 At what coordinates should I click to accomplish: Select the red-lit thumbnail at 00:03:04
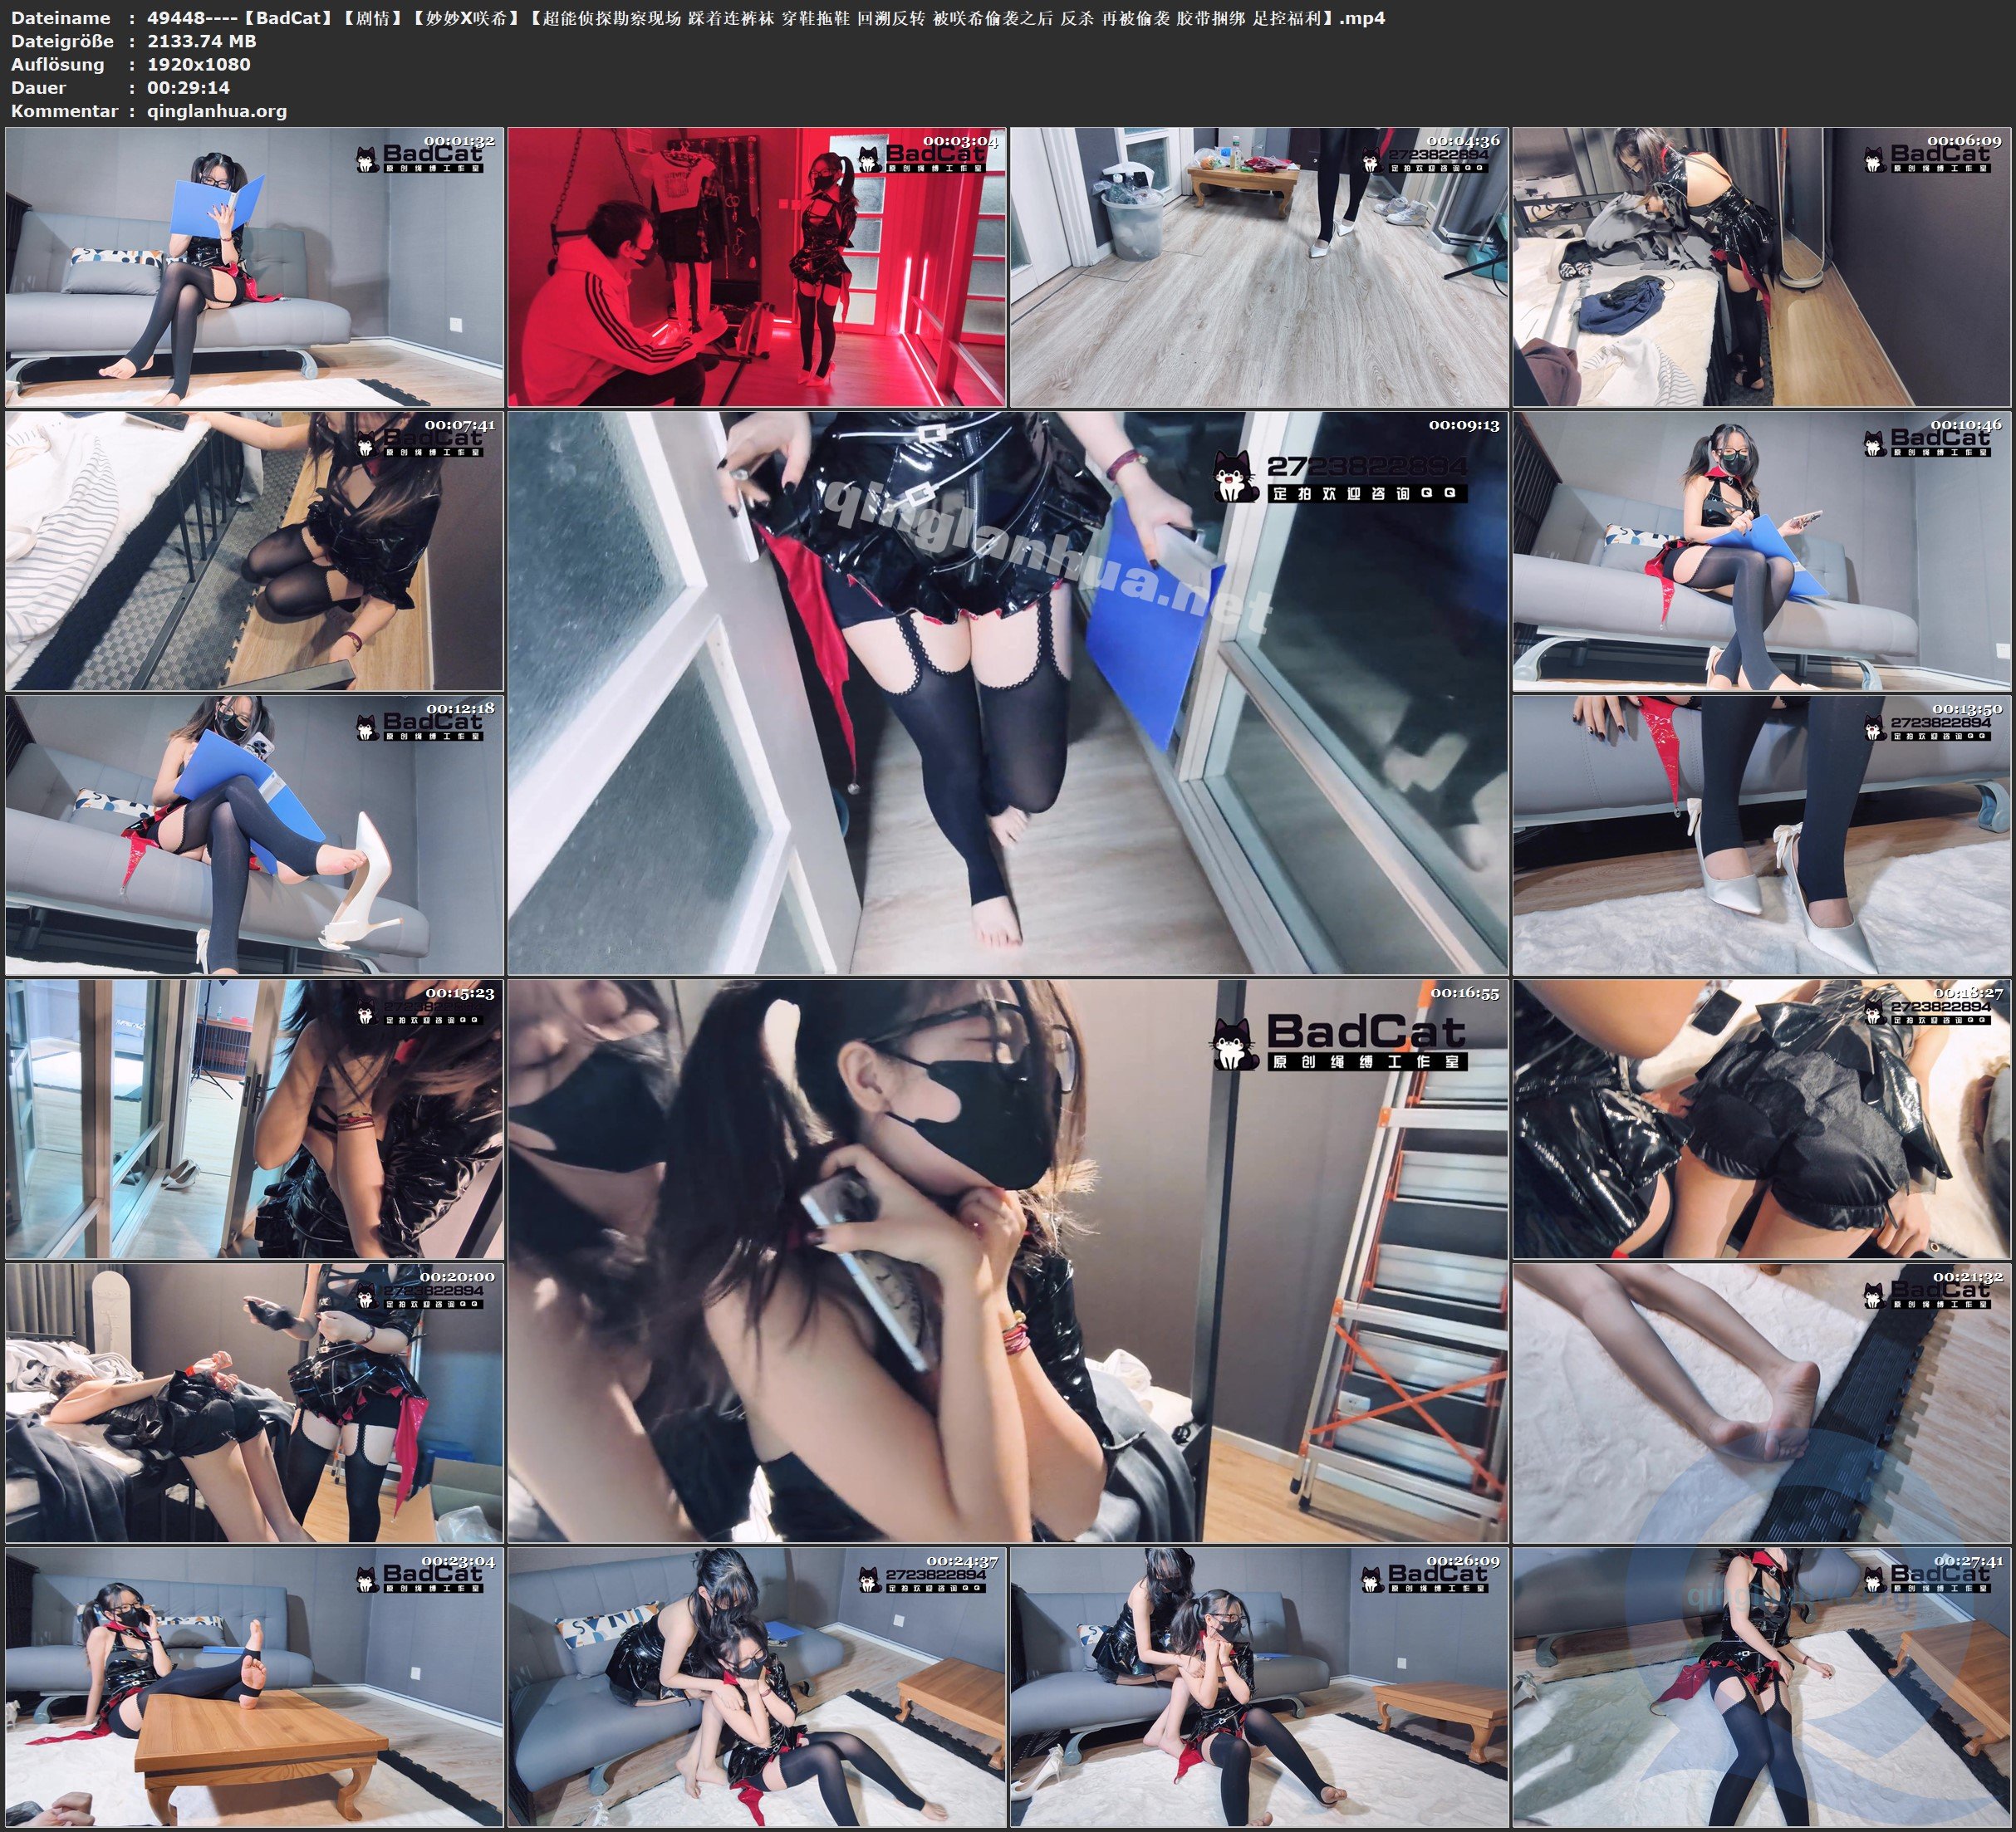pyautogui.click(x=756, y=266)
